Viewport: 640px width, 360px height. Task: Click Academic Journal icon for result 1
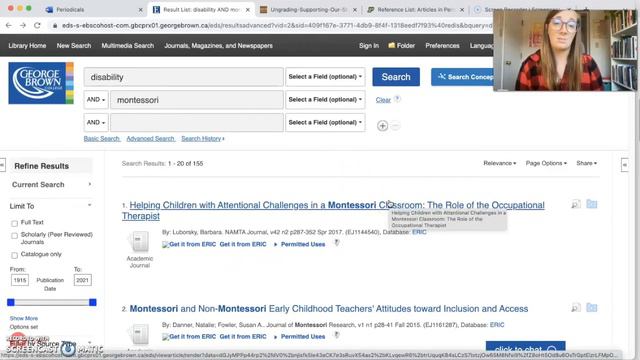click(x=140, y=242)
